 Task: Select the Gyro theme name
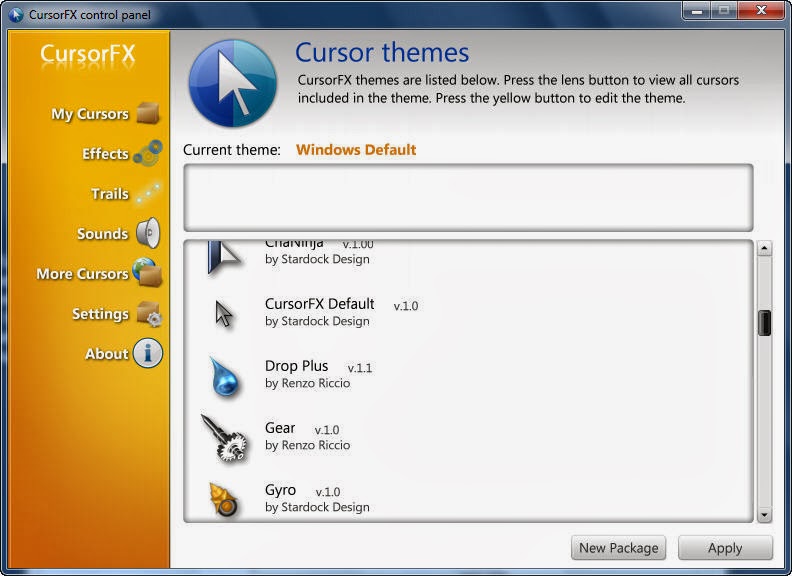pyautogui.click(x=280, y=490)
